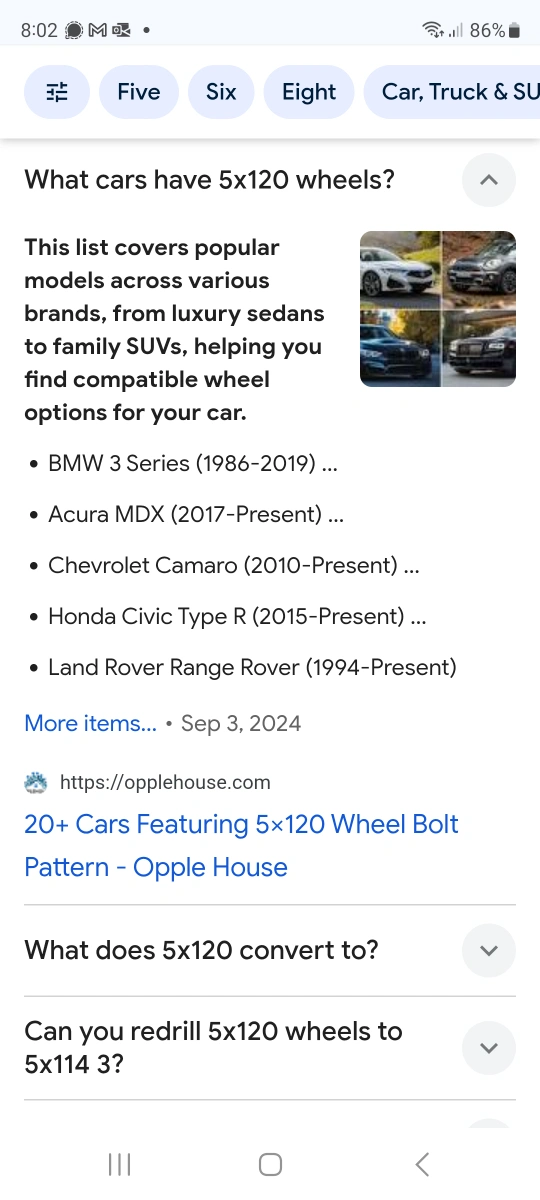Tap the Opple House site favicon
This screenshot has height=1200, width=540.
[x=36, y=782]
